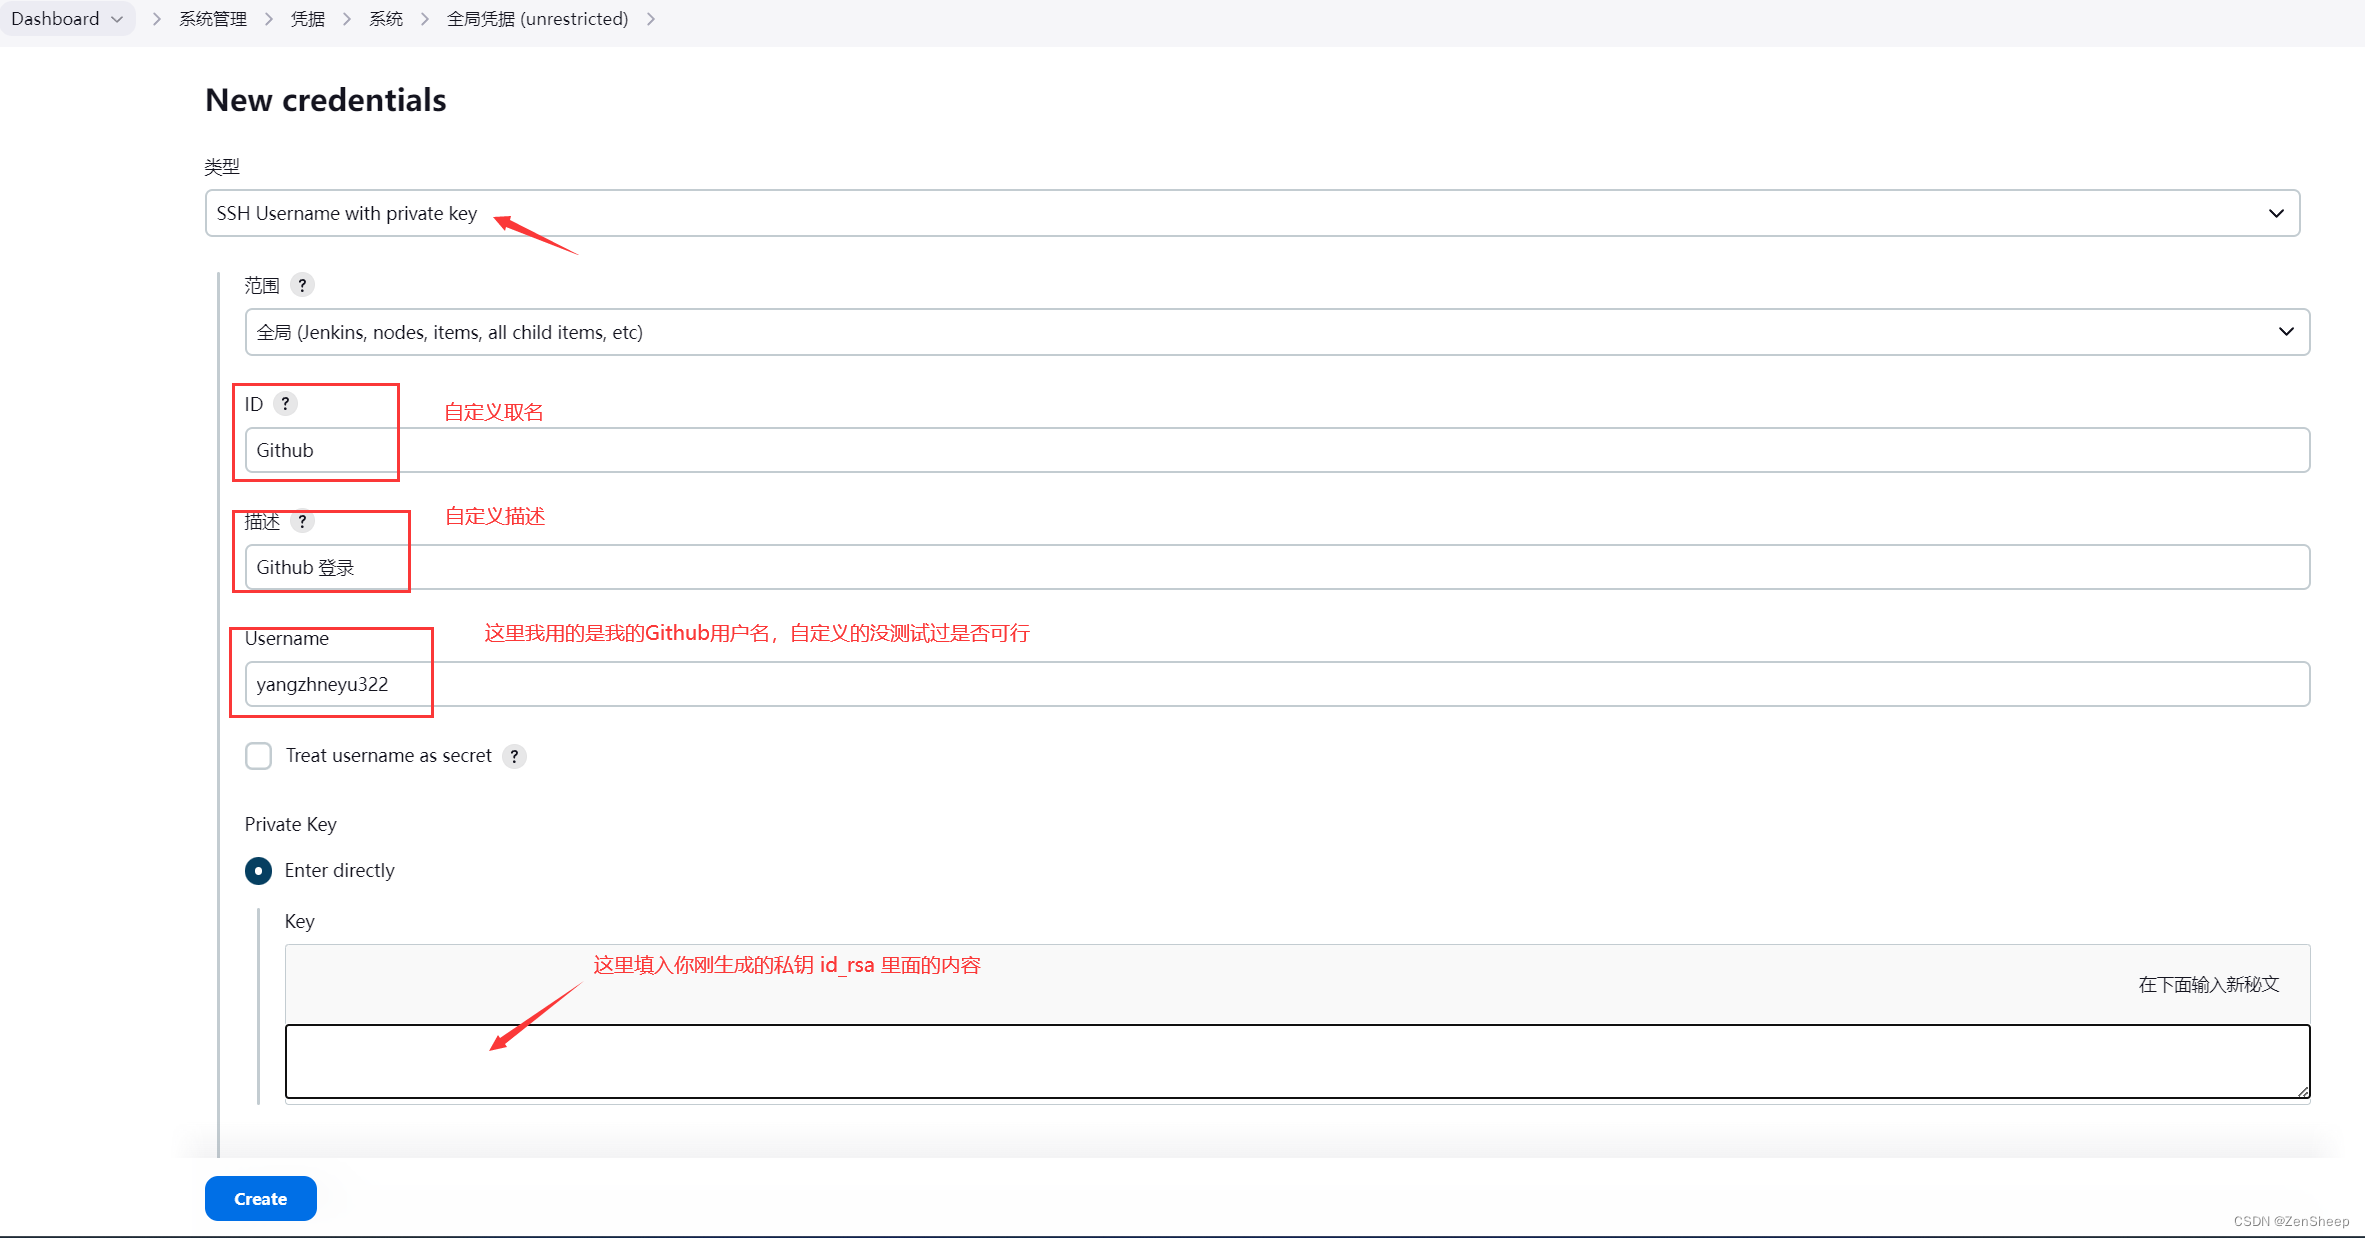2365x1238 pixels.
Task: Select Enter directly radio button
Action: [x=258, y=871]
